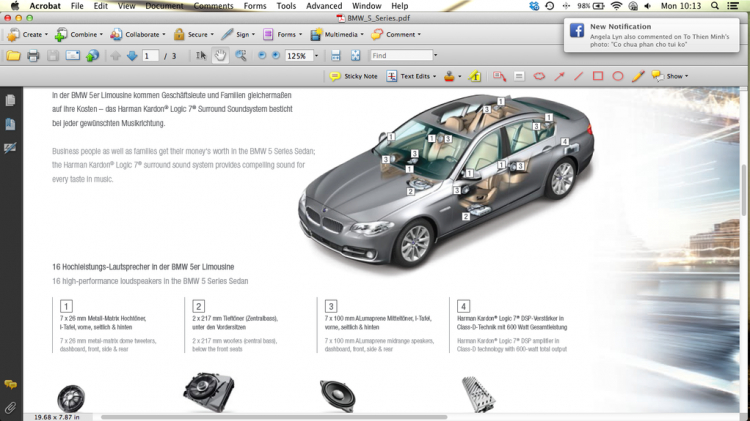Screen dimensions: 750x421
Task: Open the Window menu
Action: (x=366, y=6)
